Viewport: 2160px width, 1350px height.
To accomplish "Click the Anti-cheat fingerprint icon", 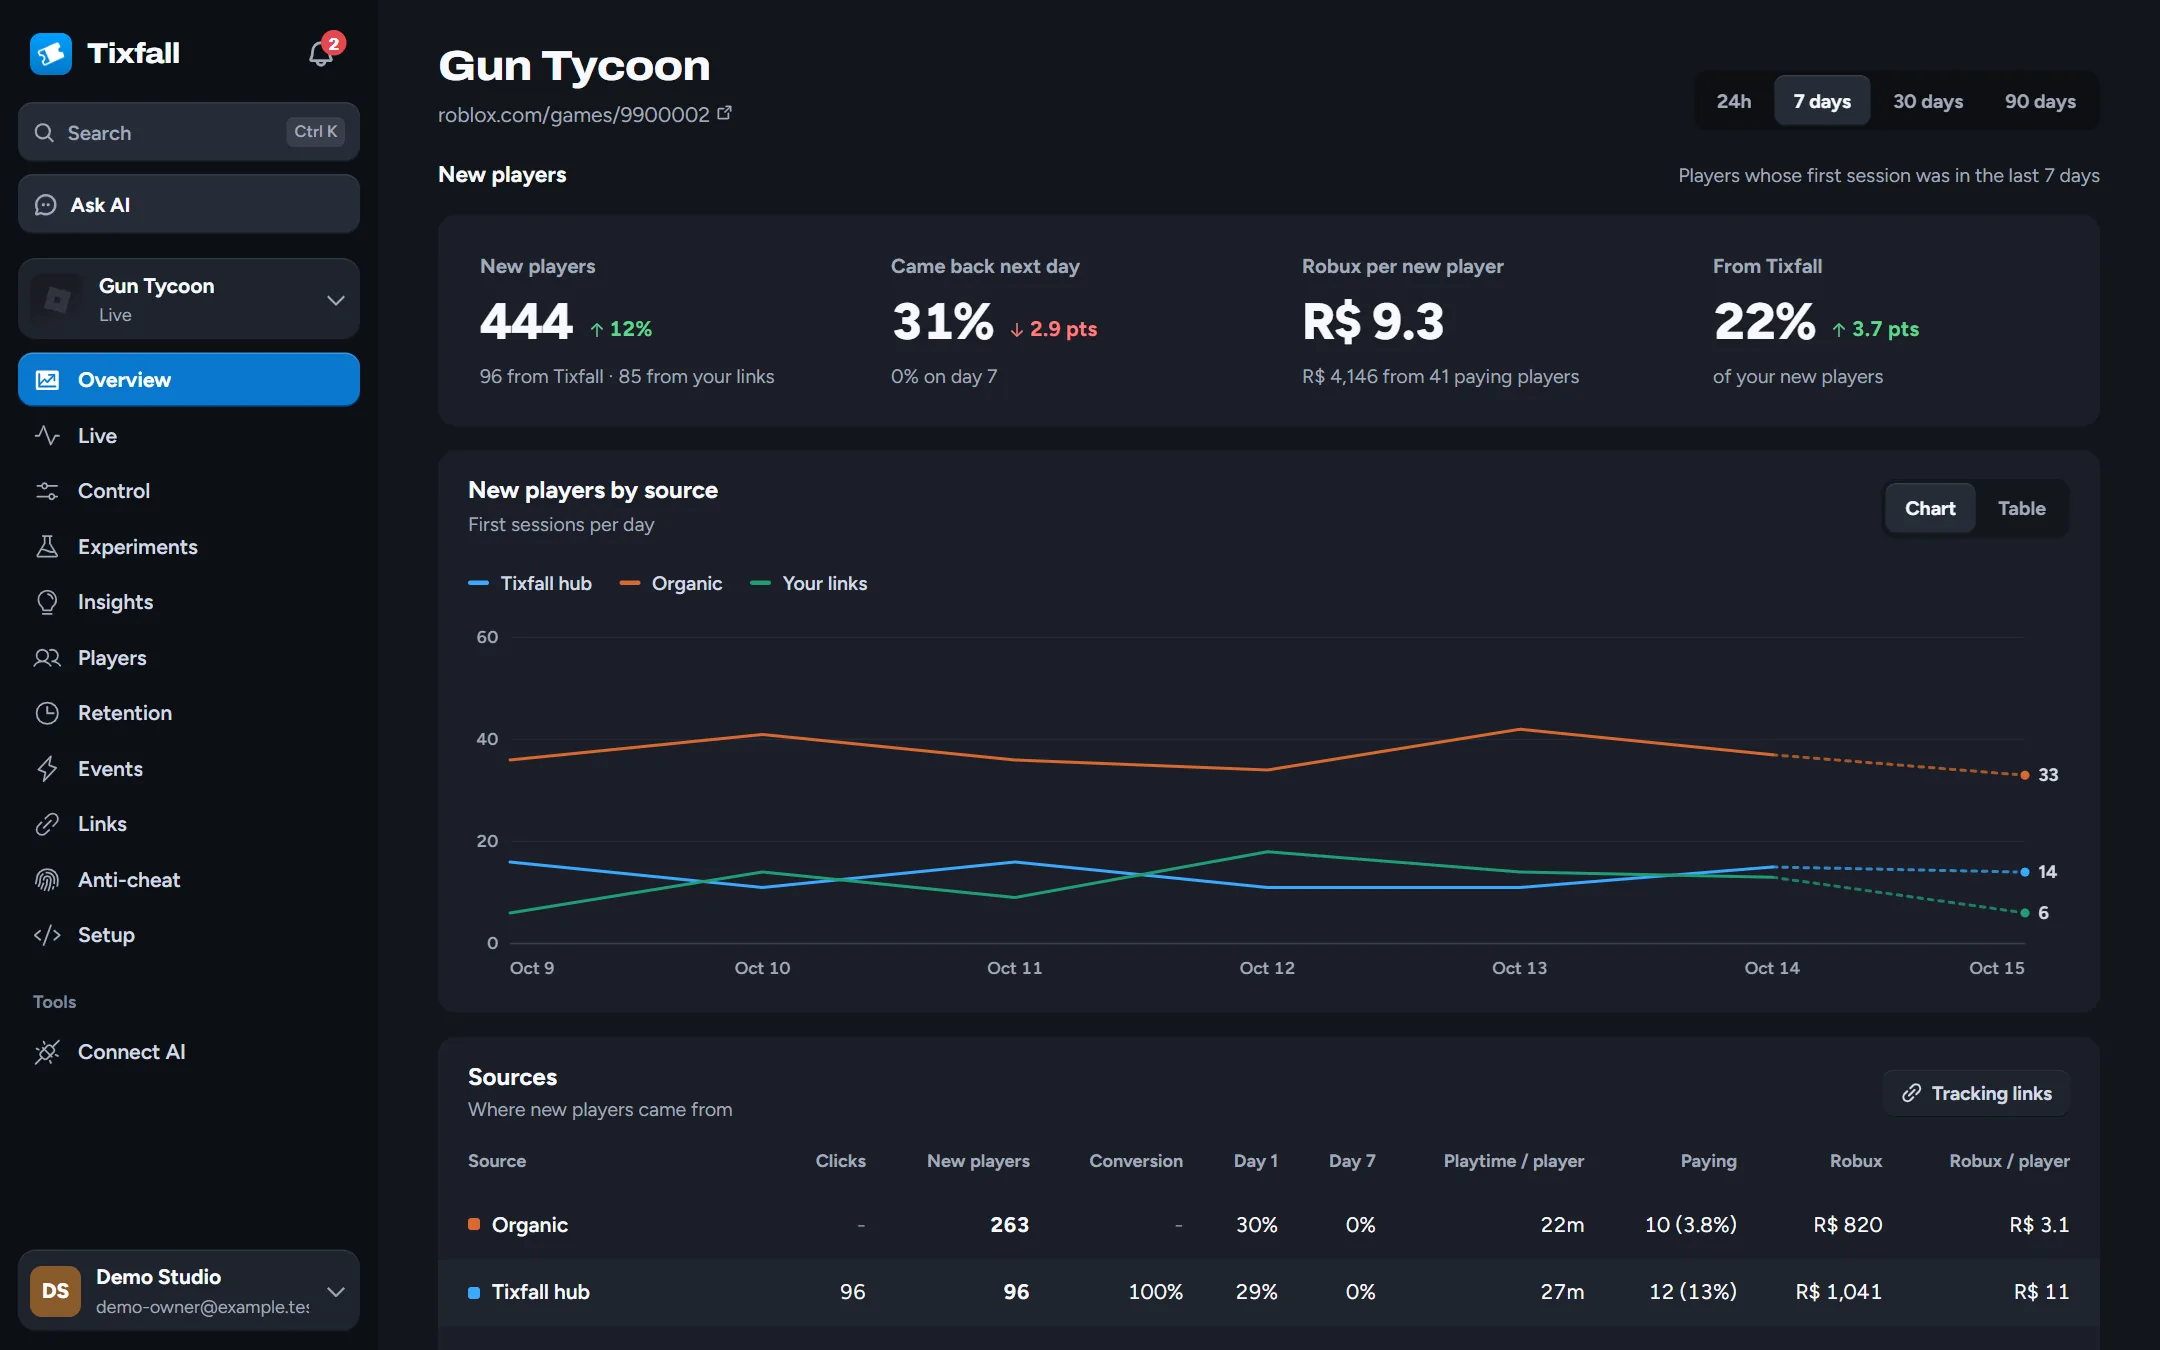I will coord(47,880).
